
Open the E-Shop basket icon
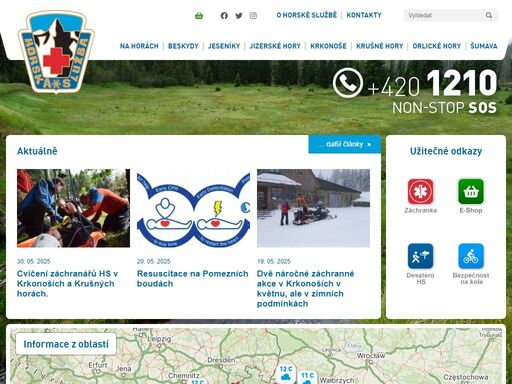(x=471, y=191)
